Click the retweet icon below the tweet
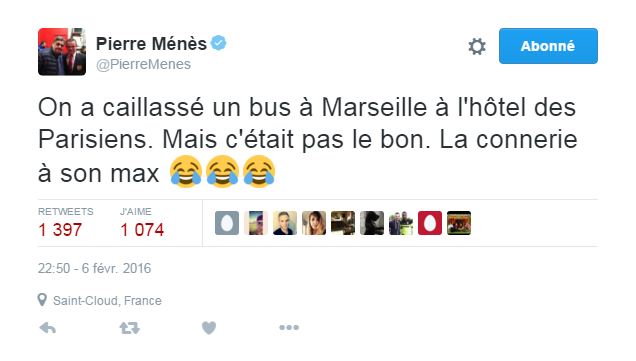 pos(129,328)
